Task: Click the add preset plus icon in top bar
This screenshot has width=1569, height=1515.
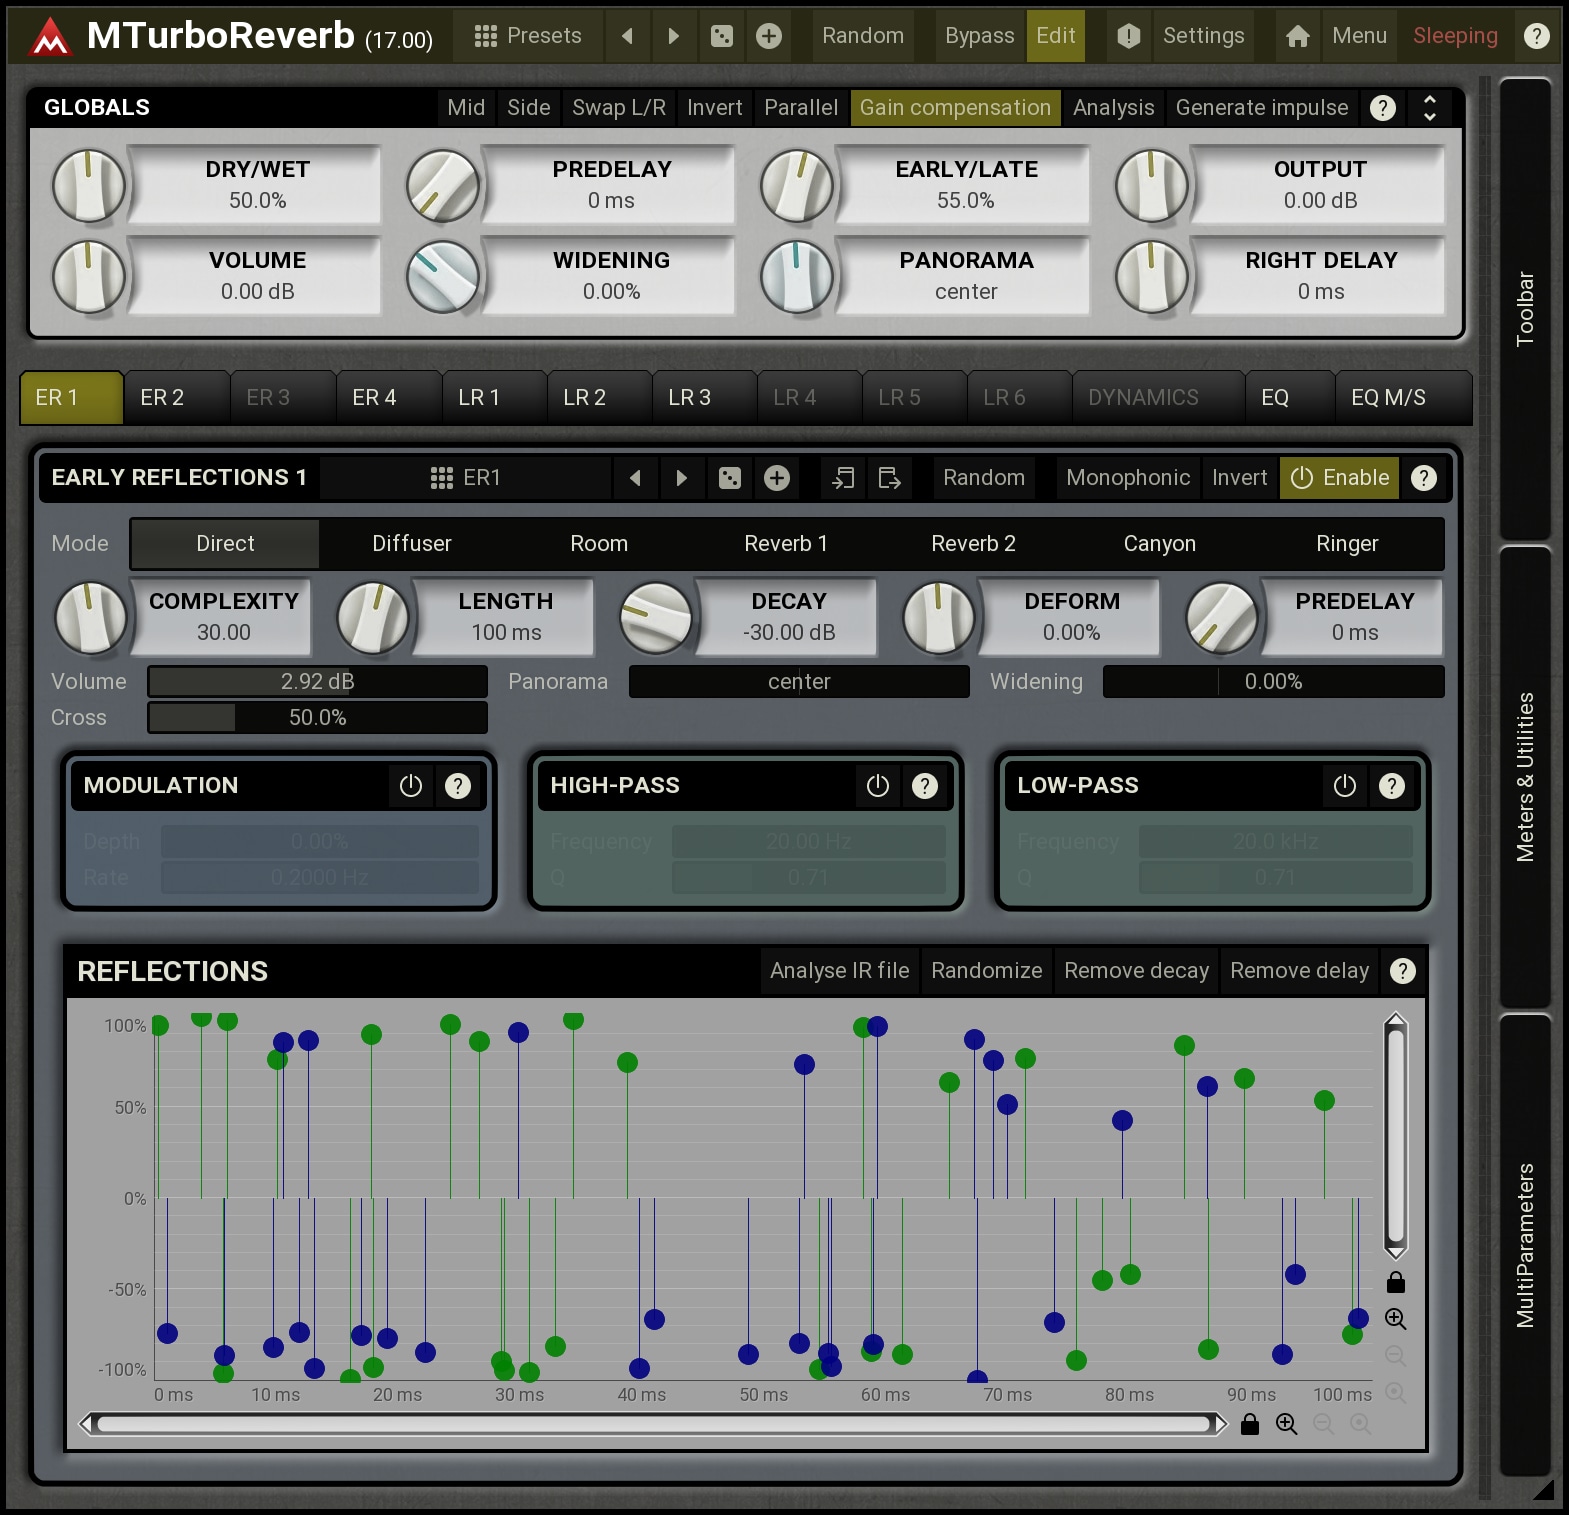Action: (768, 36)
